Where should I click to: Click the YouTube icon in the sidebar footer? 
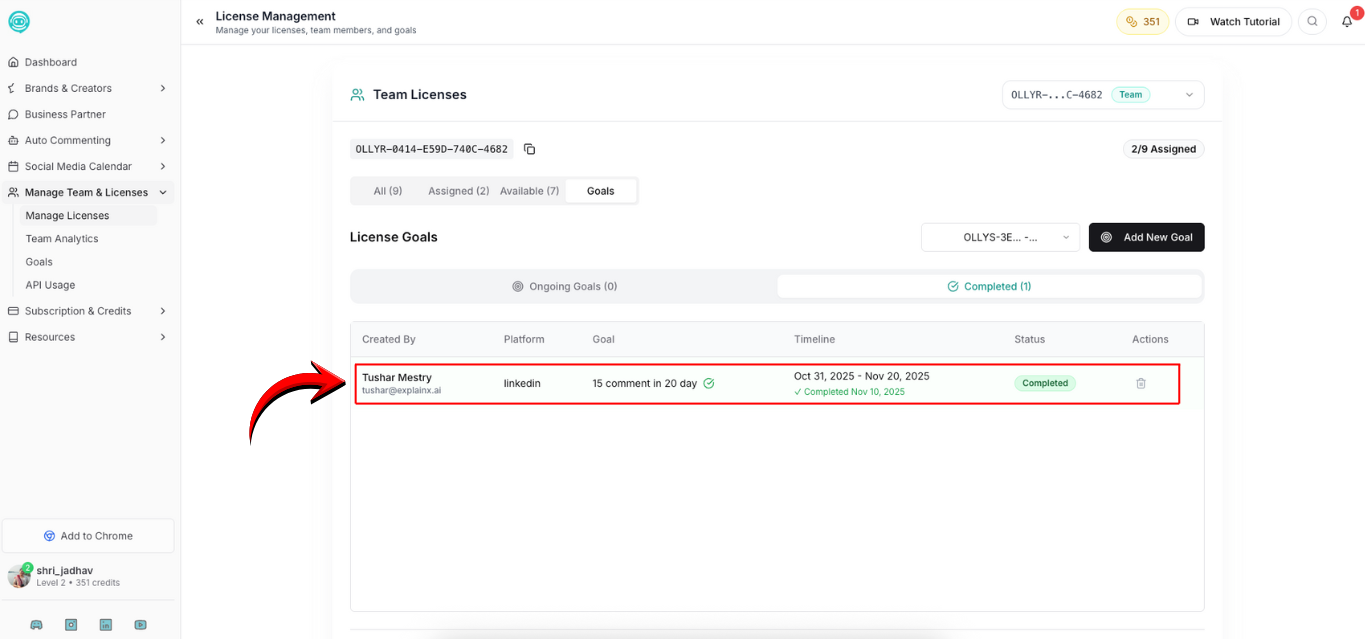click(x=140, y=624)
